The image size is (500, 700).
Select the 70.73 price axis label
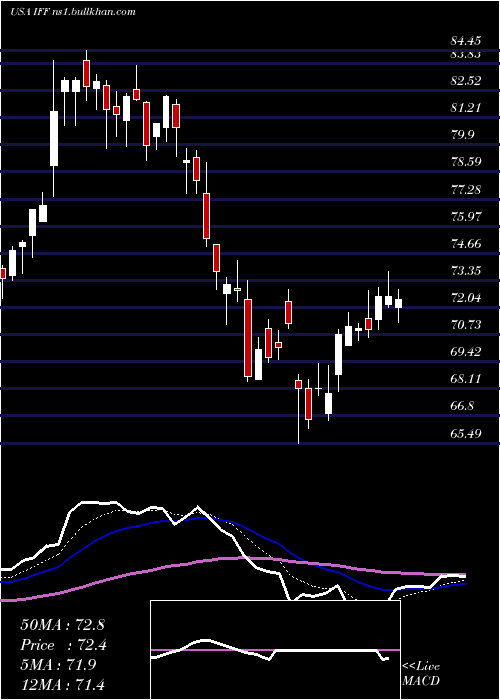[x=466, y=325]
